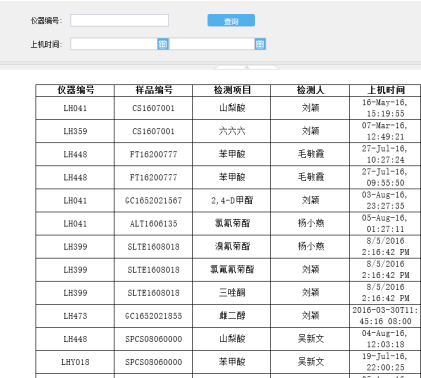Select the 19-Jul-16, 22:00:25 time cell

[385, 362]
